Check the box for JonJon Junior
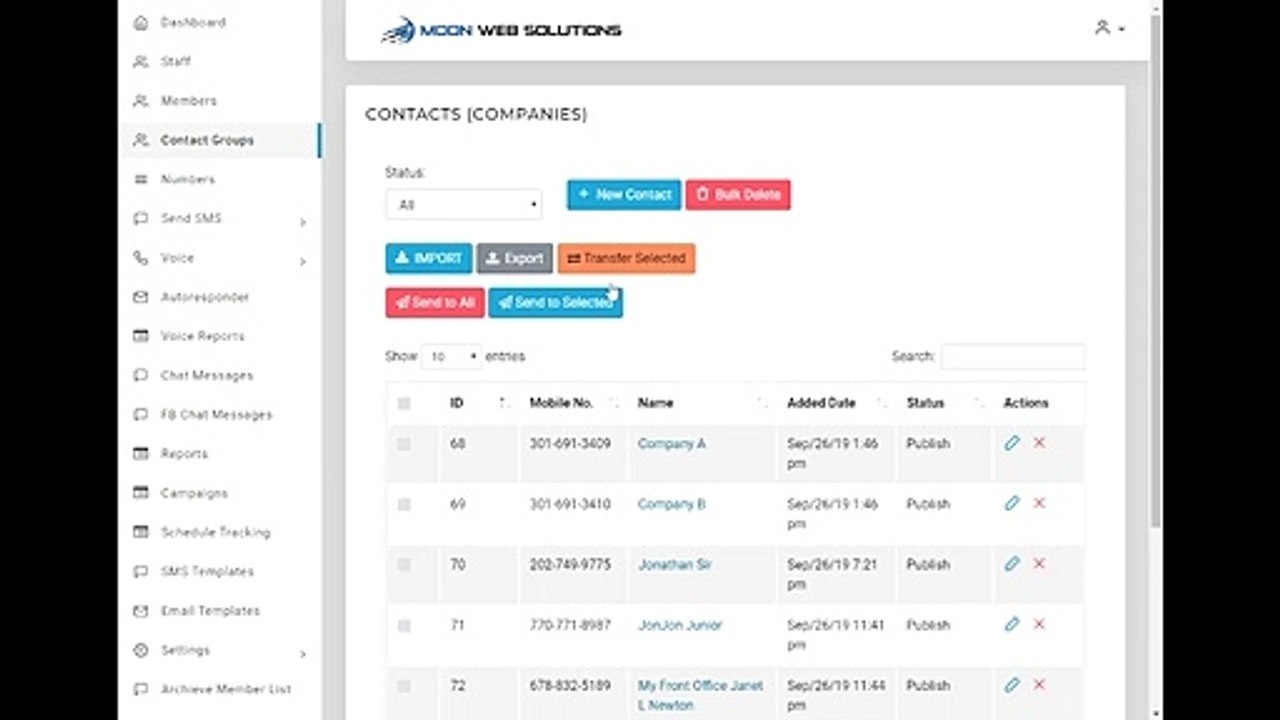The width and height of the screenshot is (1280, 720). (404, 626)
